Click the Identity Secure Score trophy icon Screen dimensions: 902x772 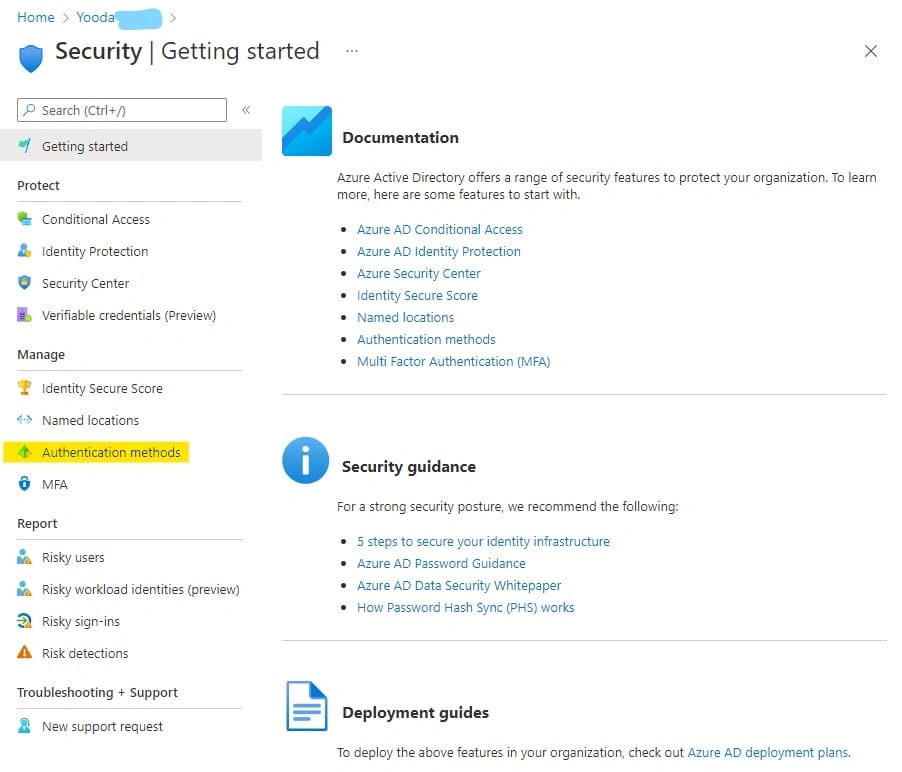[25, 388]
